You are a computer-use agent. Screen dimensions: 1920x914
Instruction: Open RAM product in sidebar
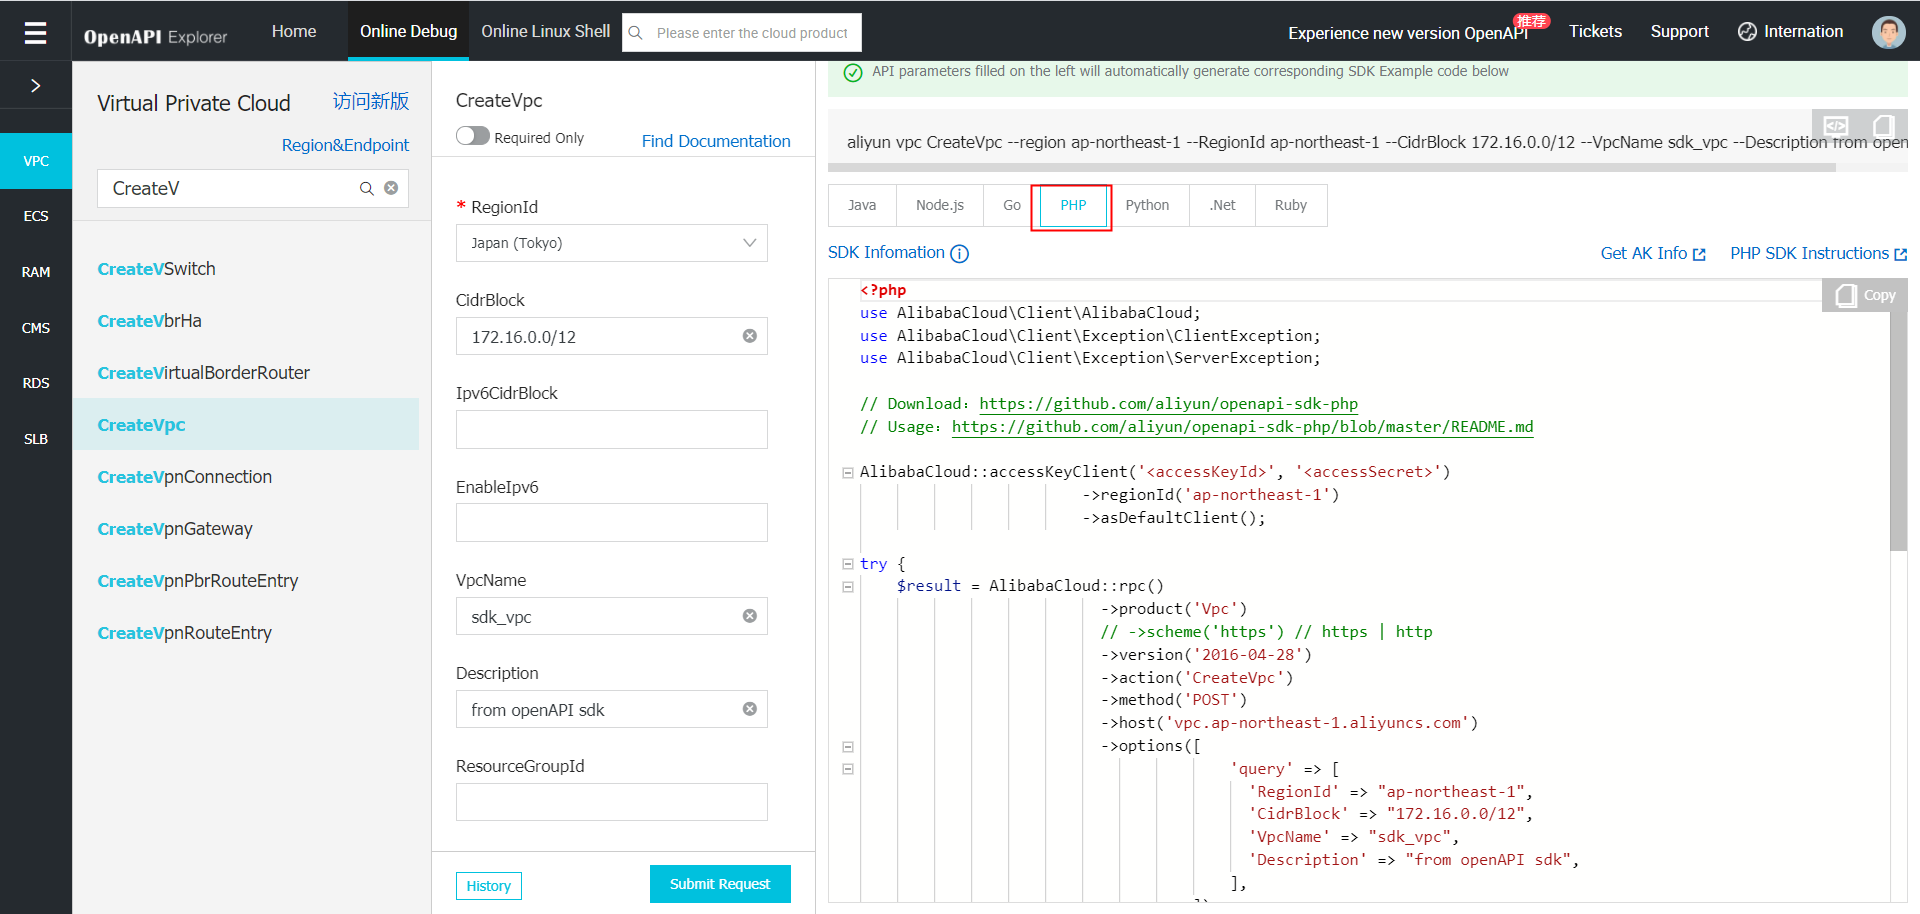pos(36,272)
